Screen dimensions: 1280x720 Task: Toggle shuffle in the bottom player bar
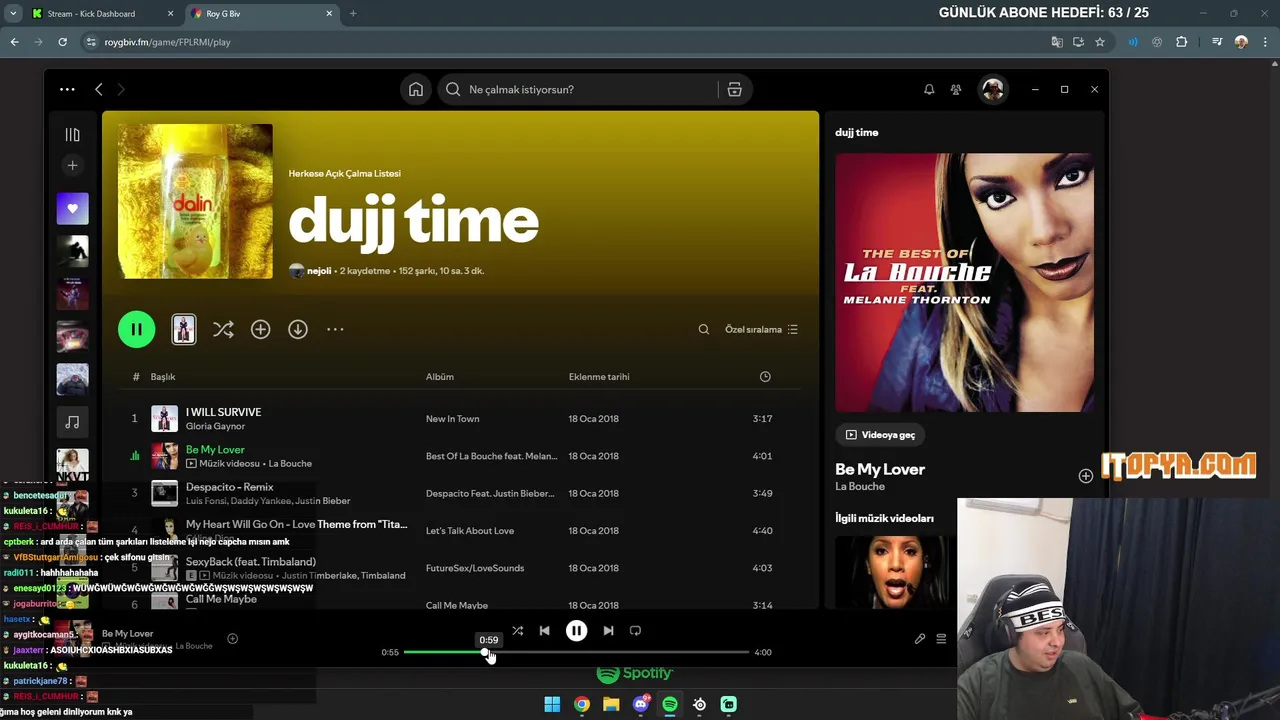point(517,631)
